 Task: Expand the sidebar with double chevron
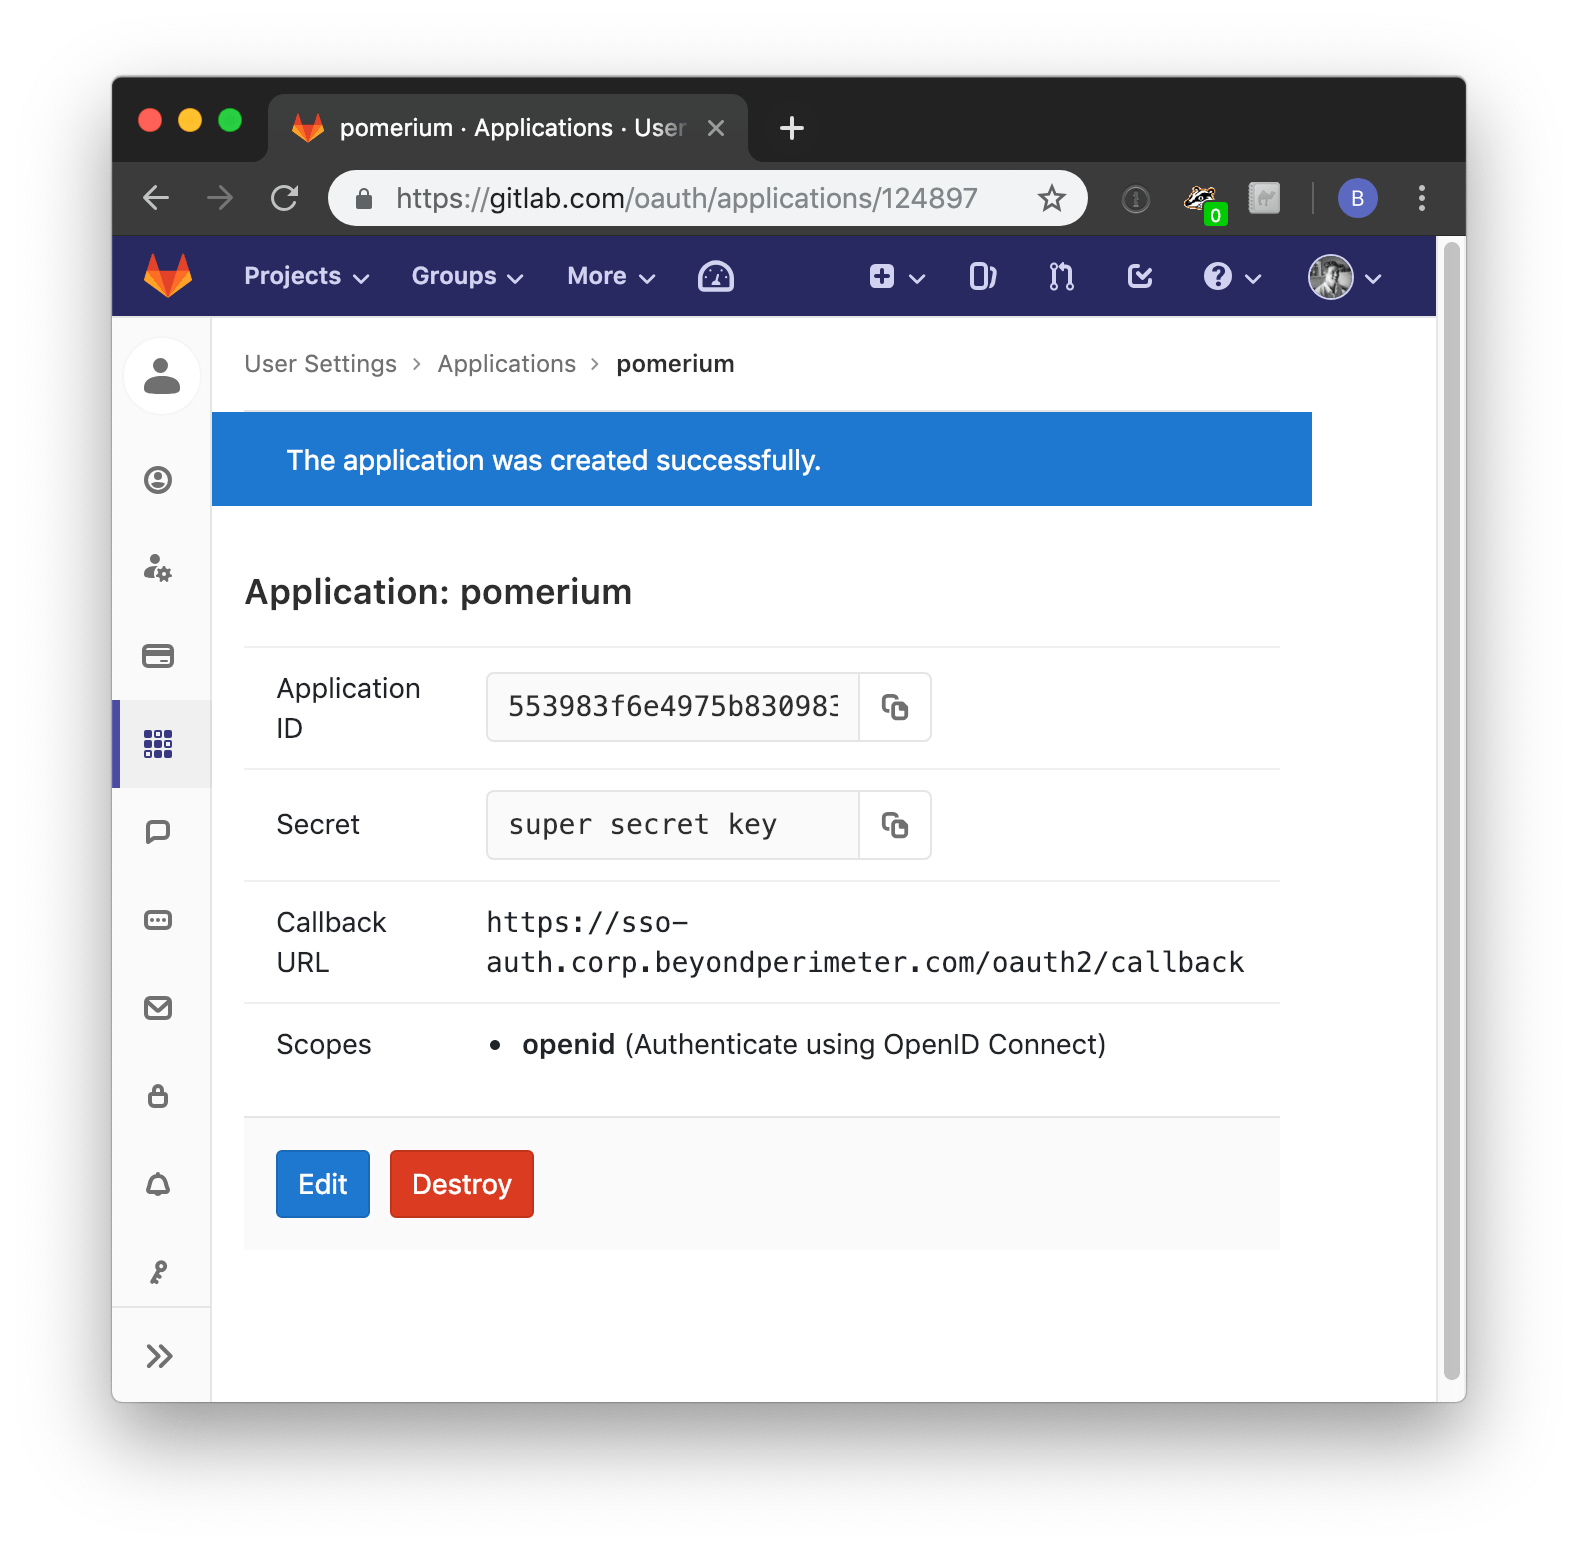pyautogui.click(x=160, y=1356)
